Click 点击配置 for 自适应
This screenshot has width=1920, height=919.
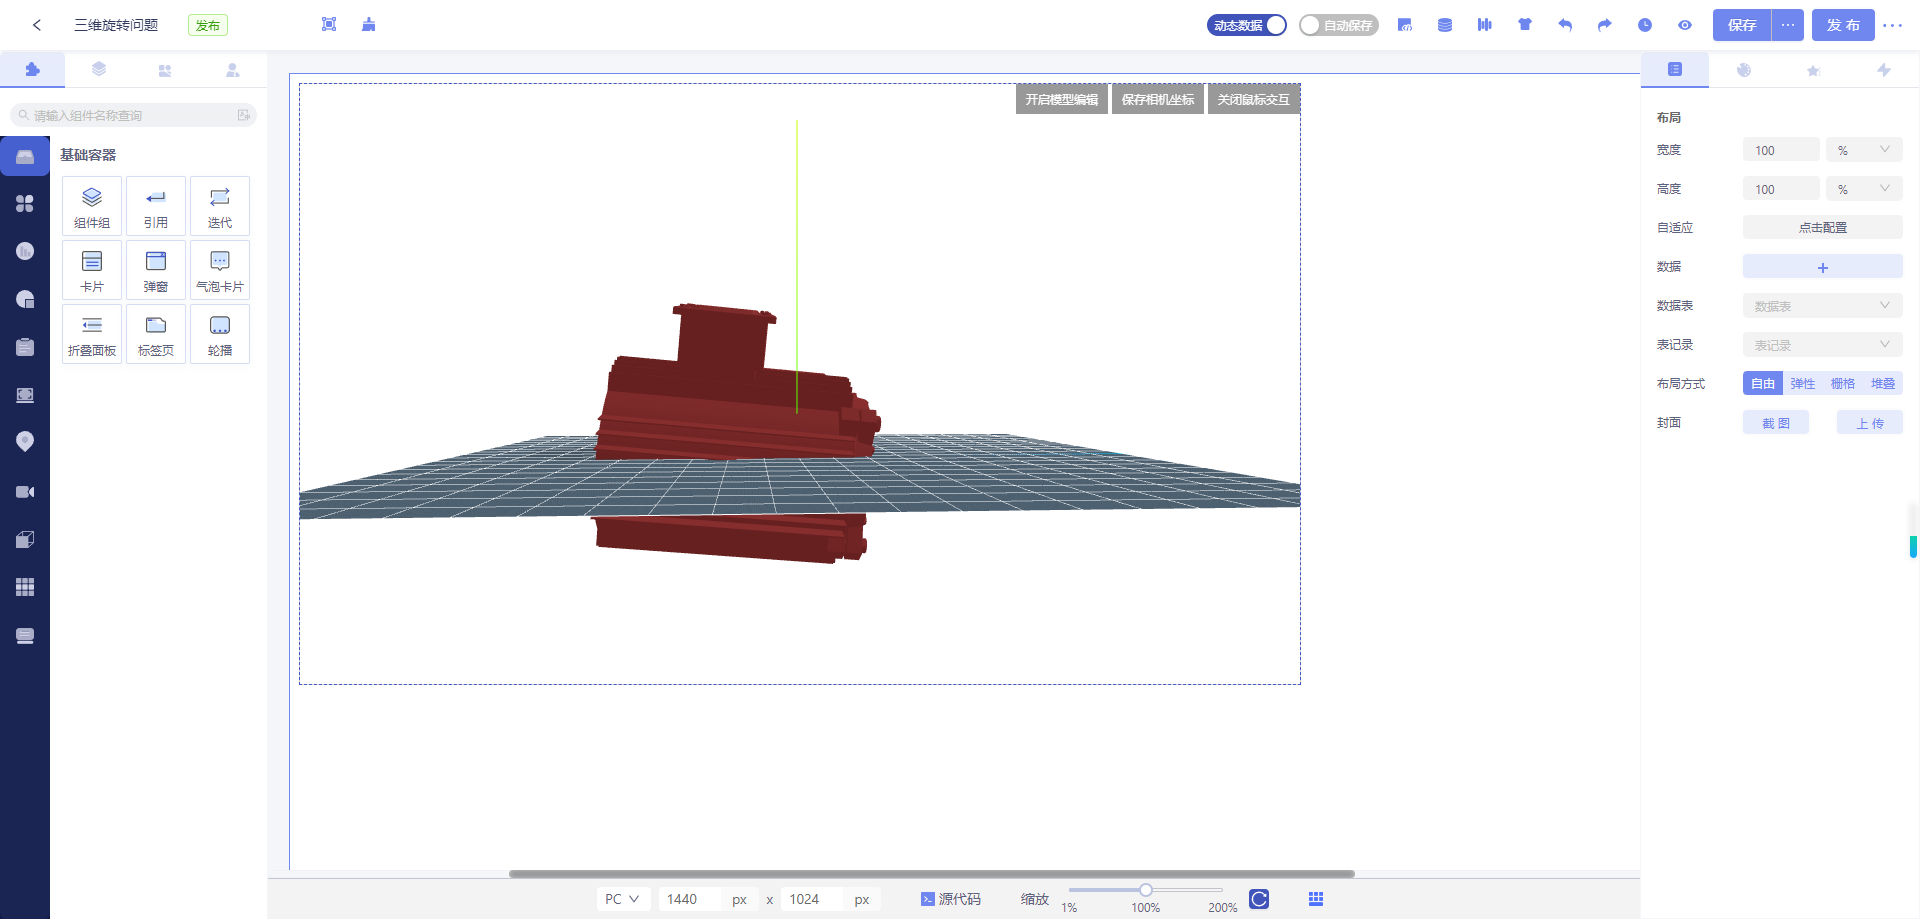point(1823,228)
